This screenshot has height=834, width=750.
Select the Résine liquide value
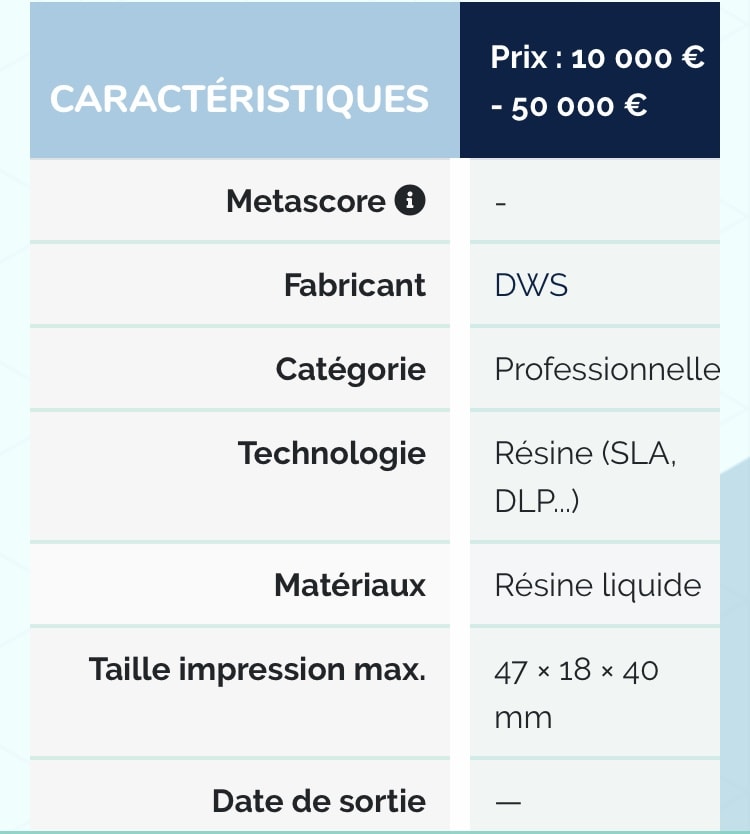(x=598, y=585)
